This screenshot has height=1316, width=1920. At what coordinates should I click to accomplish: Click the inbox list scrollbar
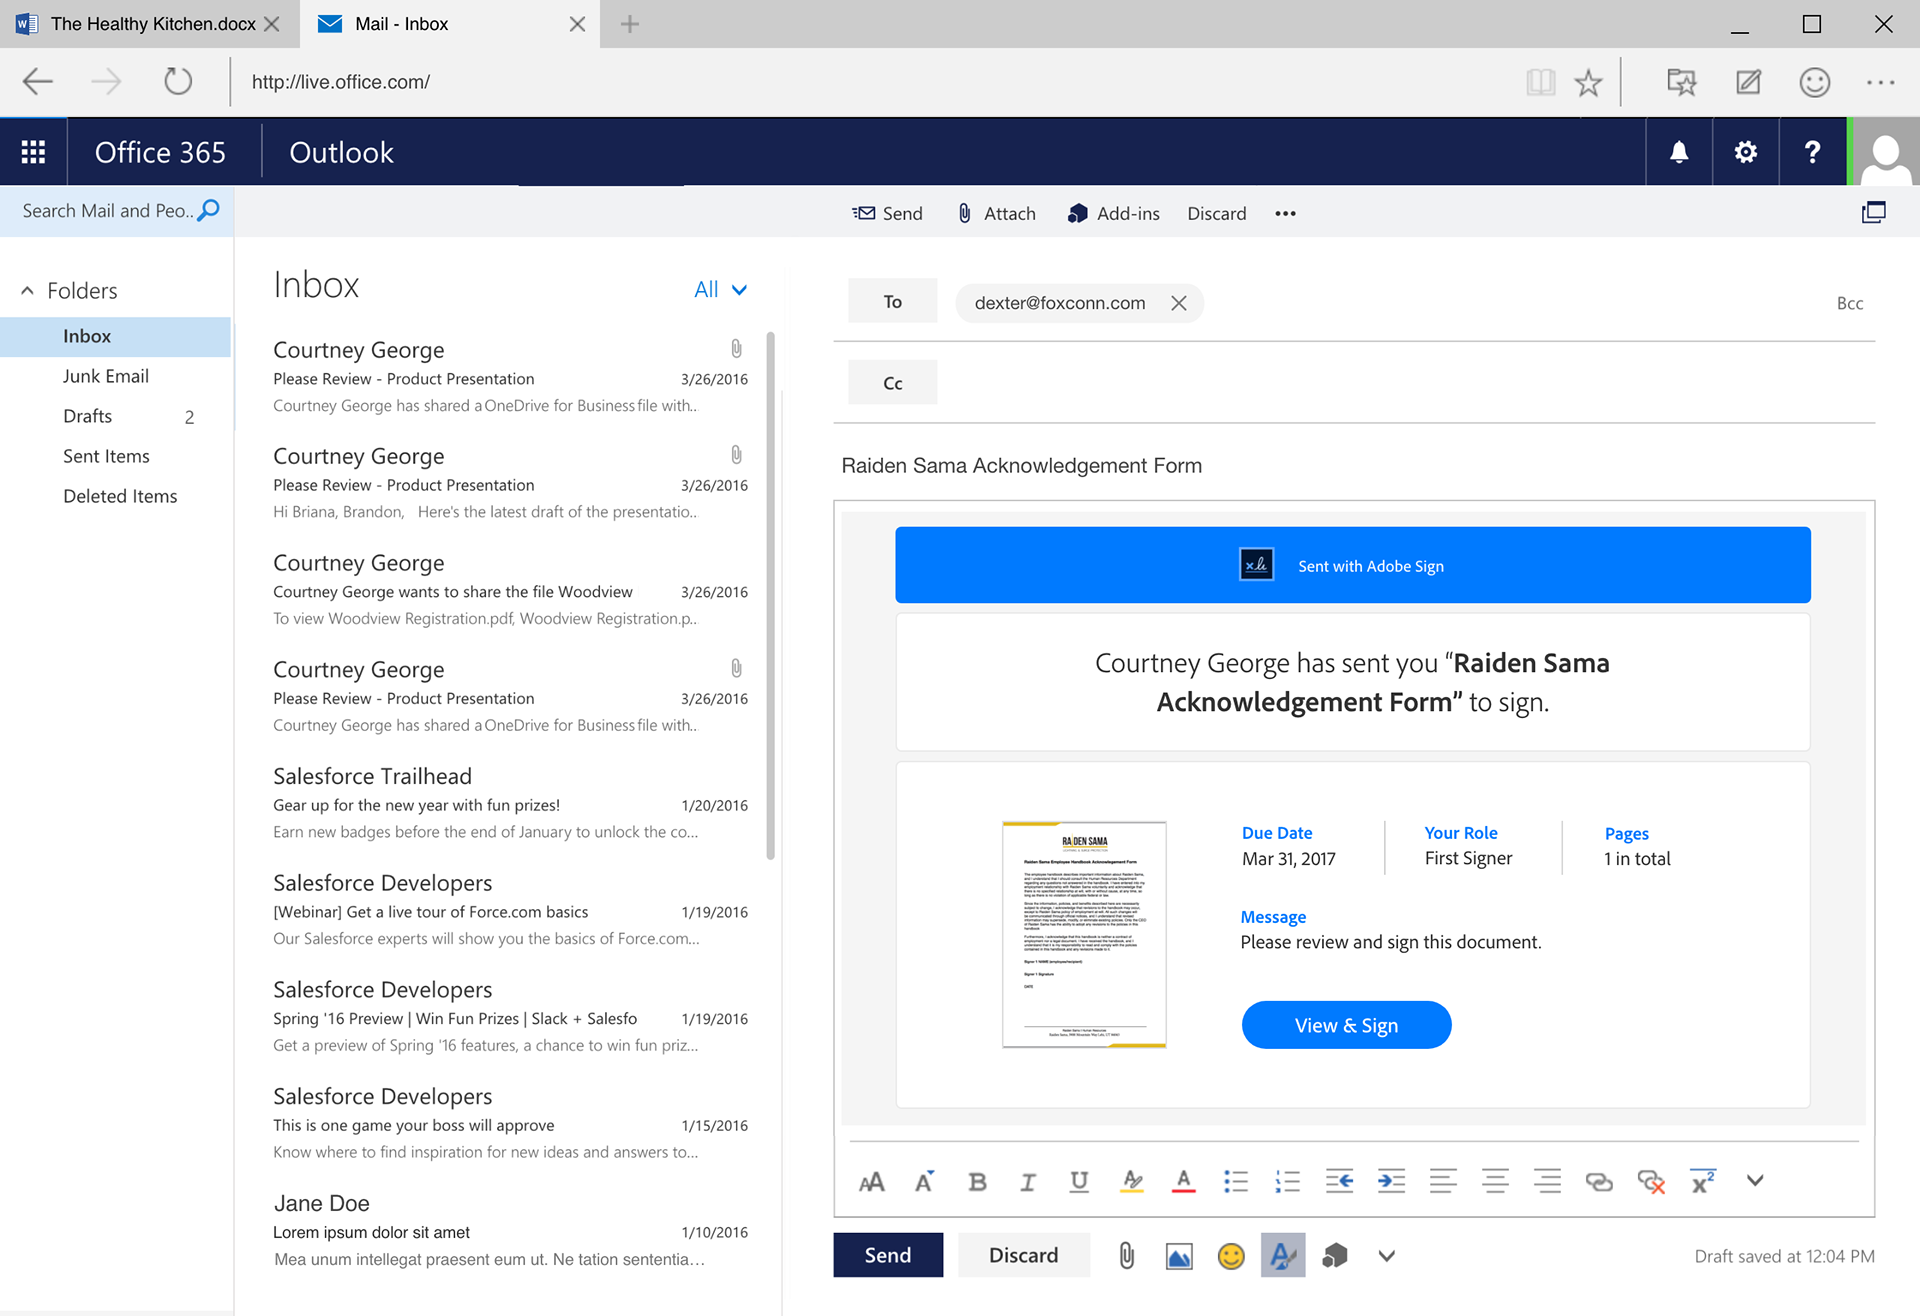tap(770, 595)
